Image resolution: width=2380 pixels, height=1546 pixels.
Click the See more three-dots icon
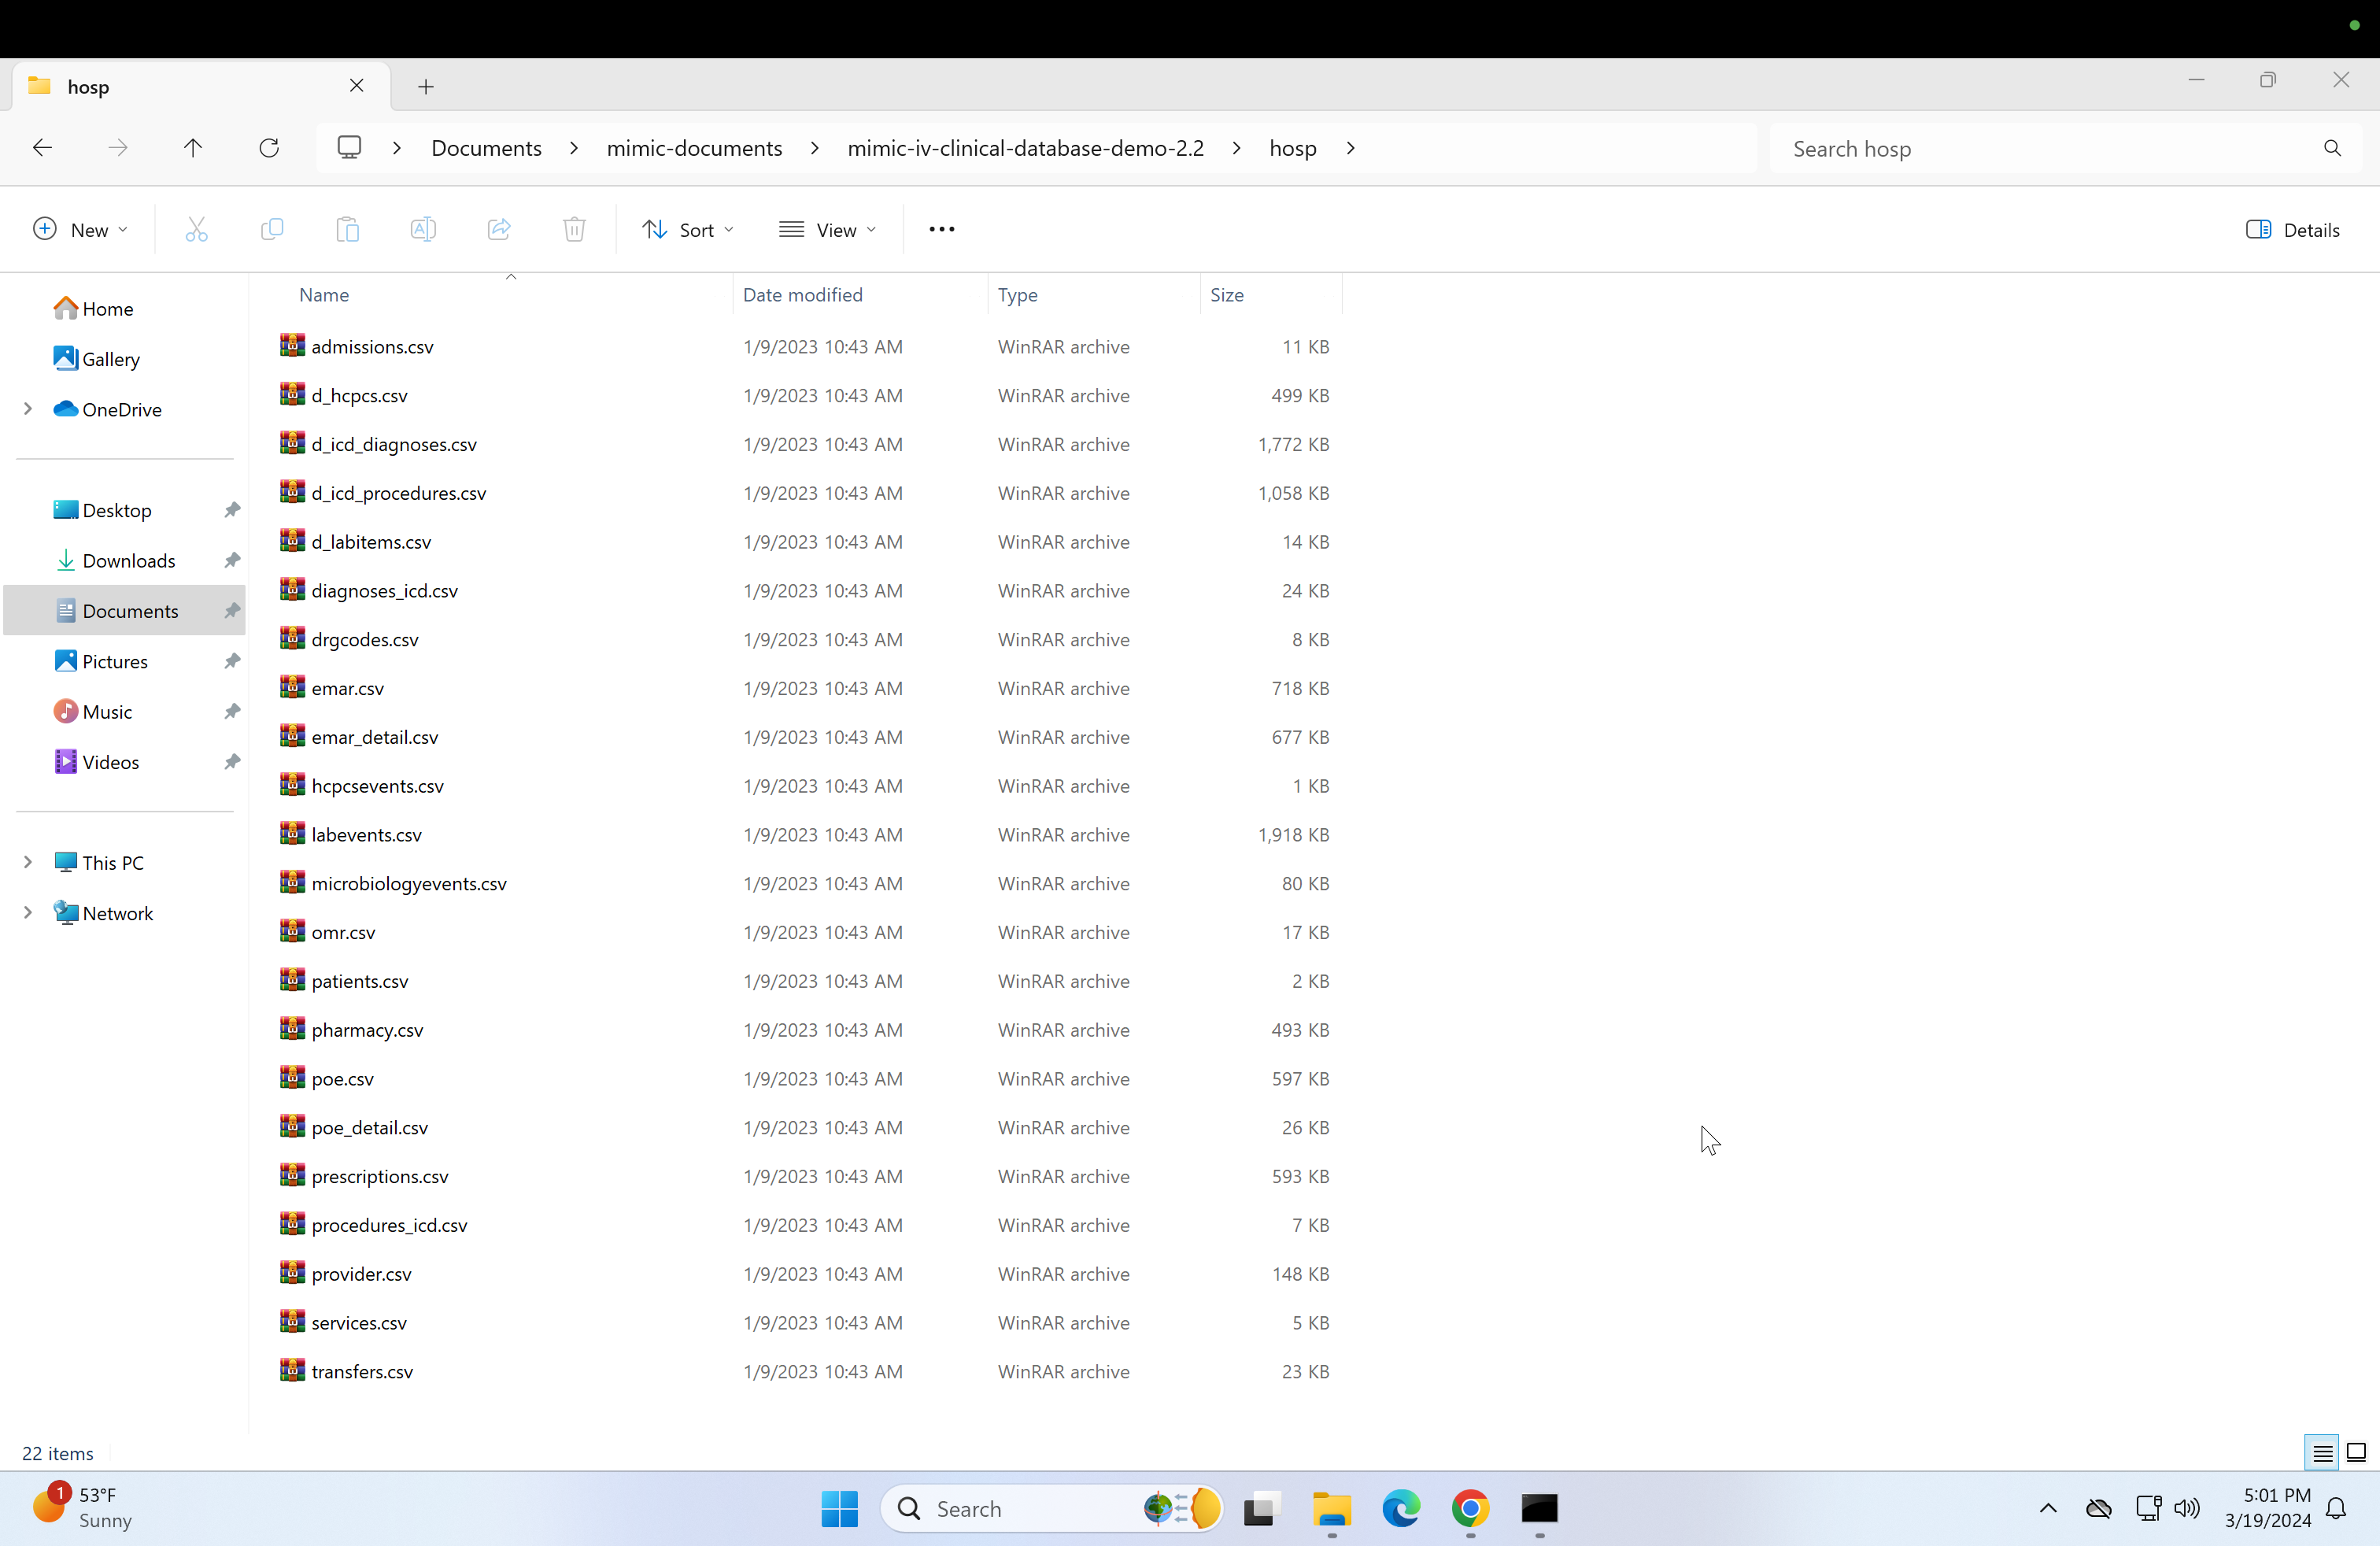[941, 230]
